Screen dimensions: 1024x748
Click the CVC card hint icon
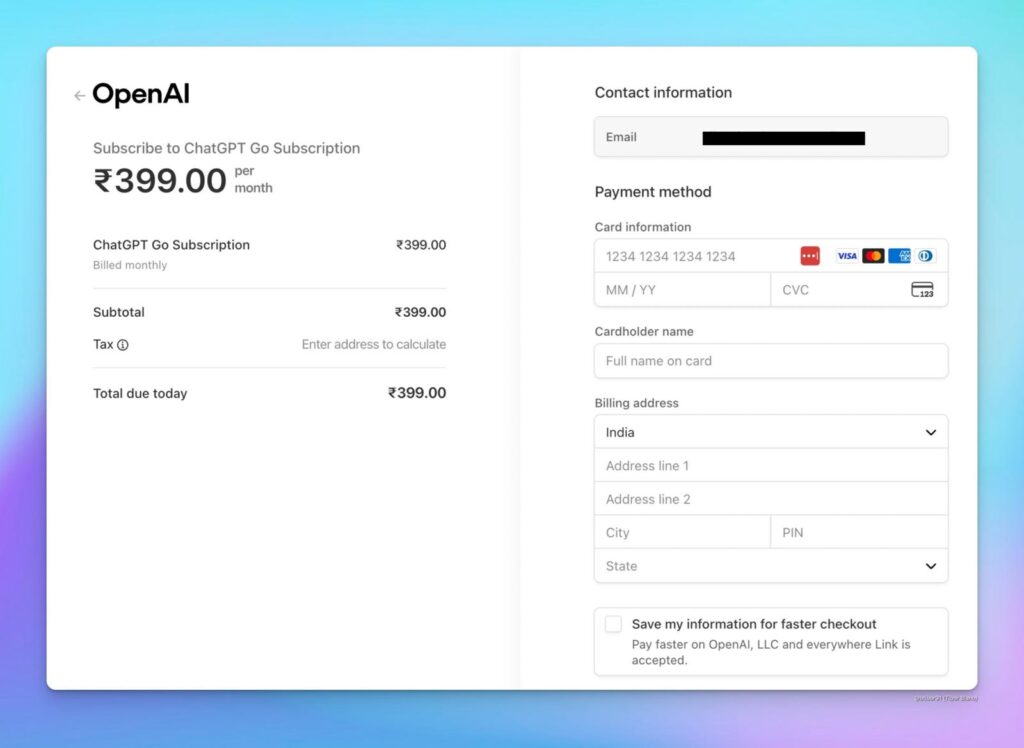click(x=922, y=290)
